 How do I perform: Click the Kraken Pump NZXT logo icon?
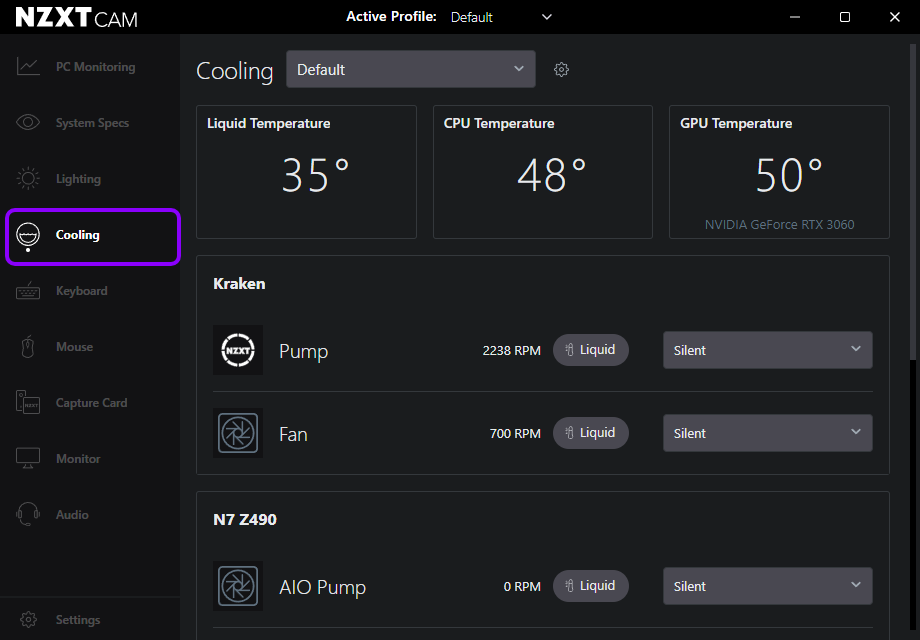[238, 351]
